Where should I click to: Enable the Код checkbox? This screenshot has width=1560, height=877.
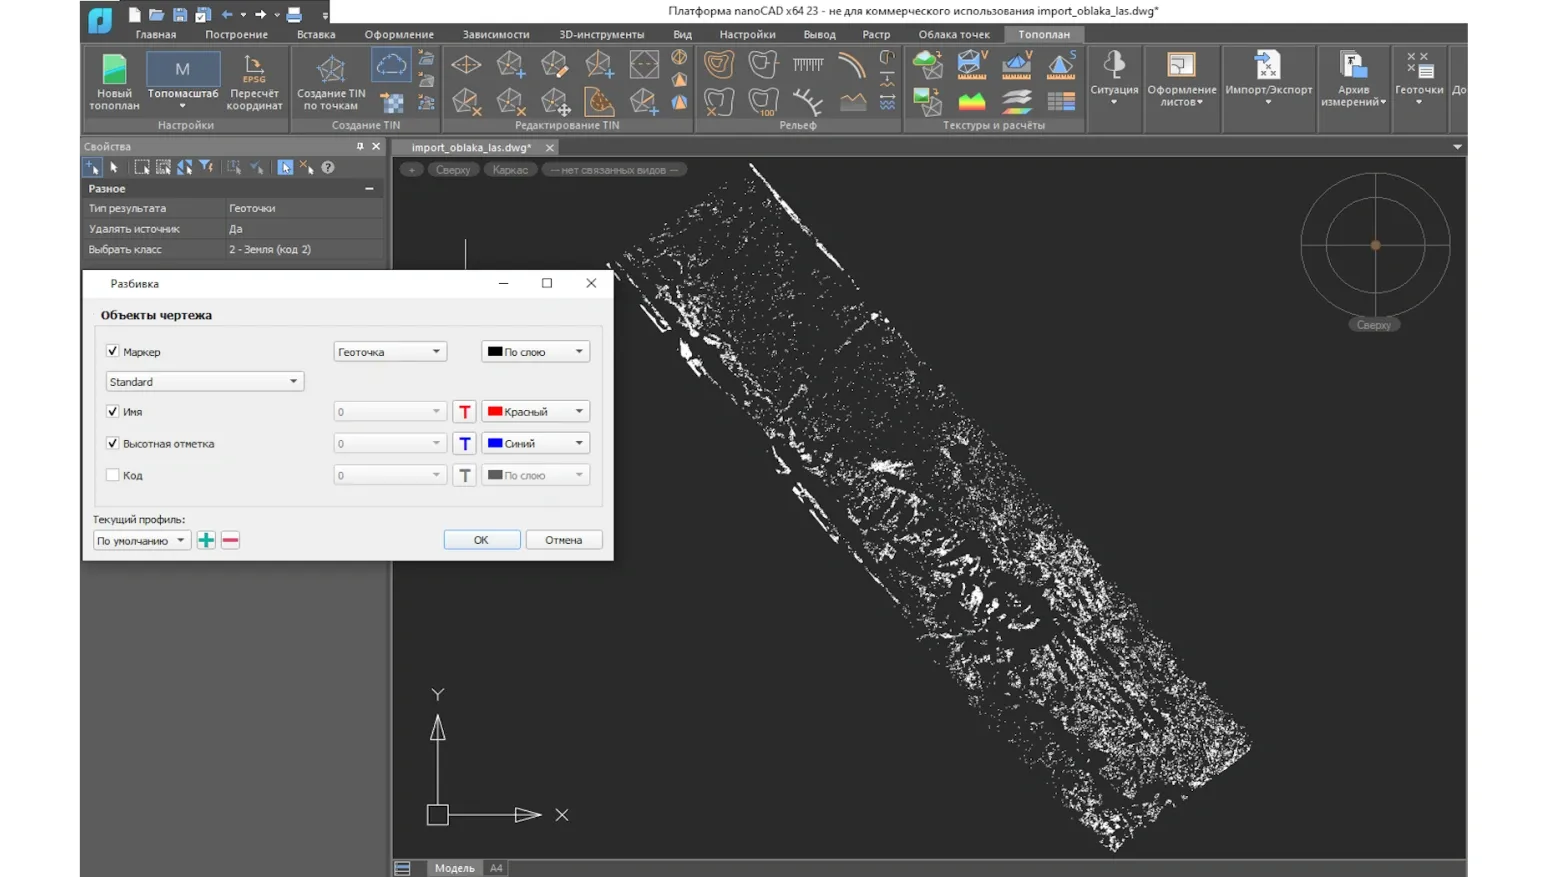(113, 475)
